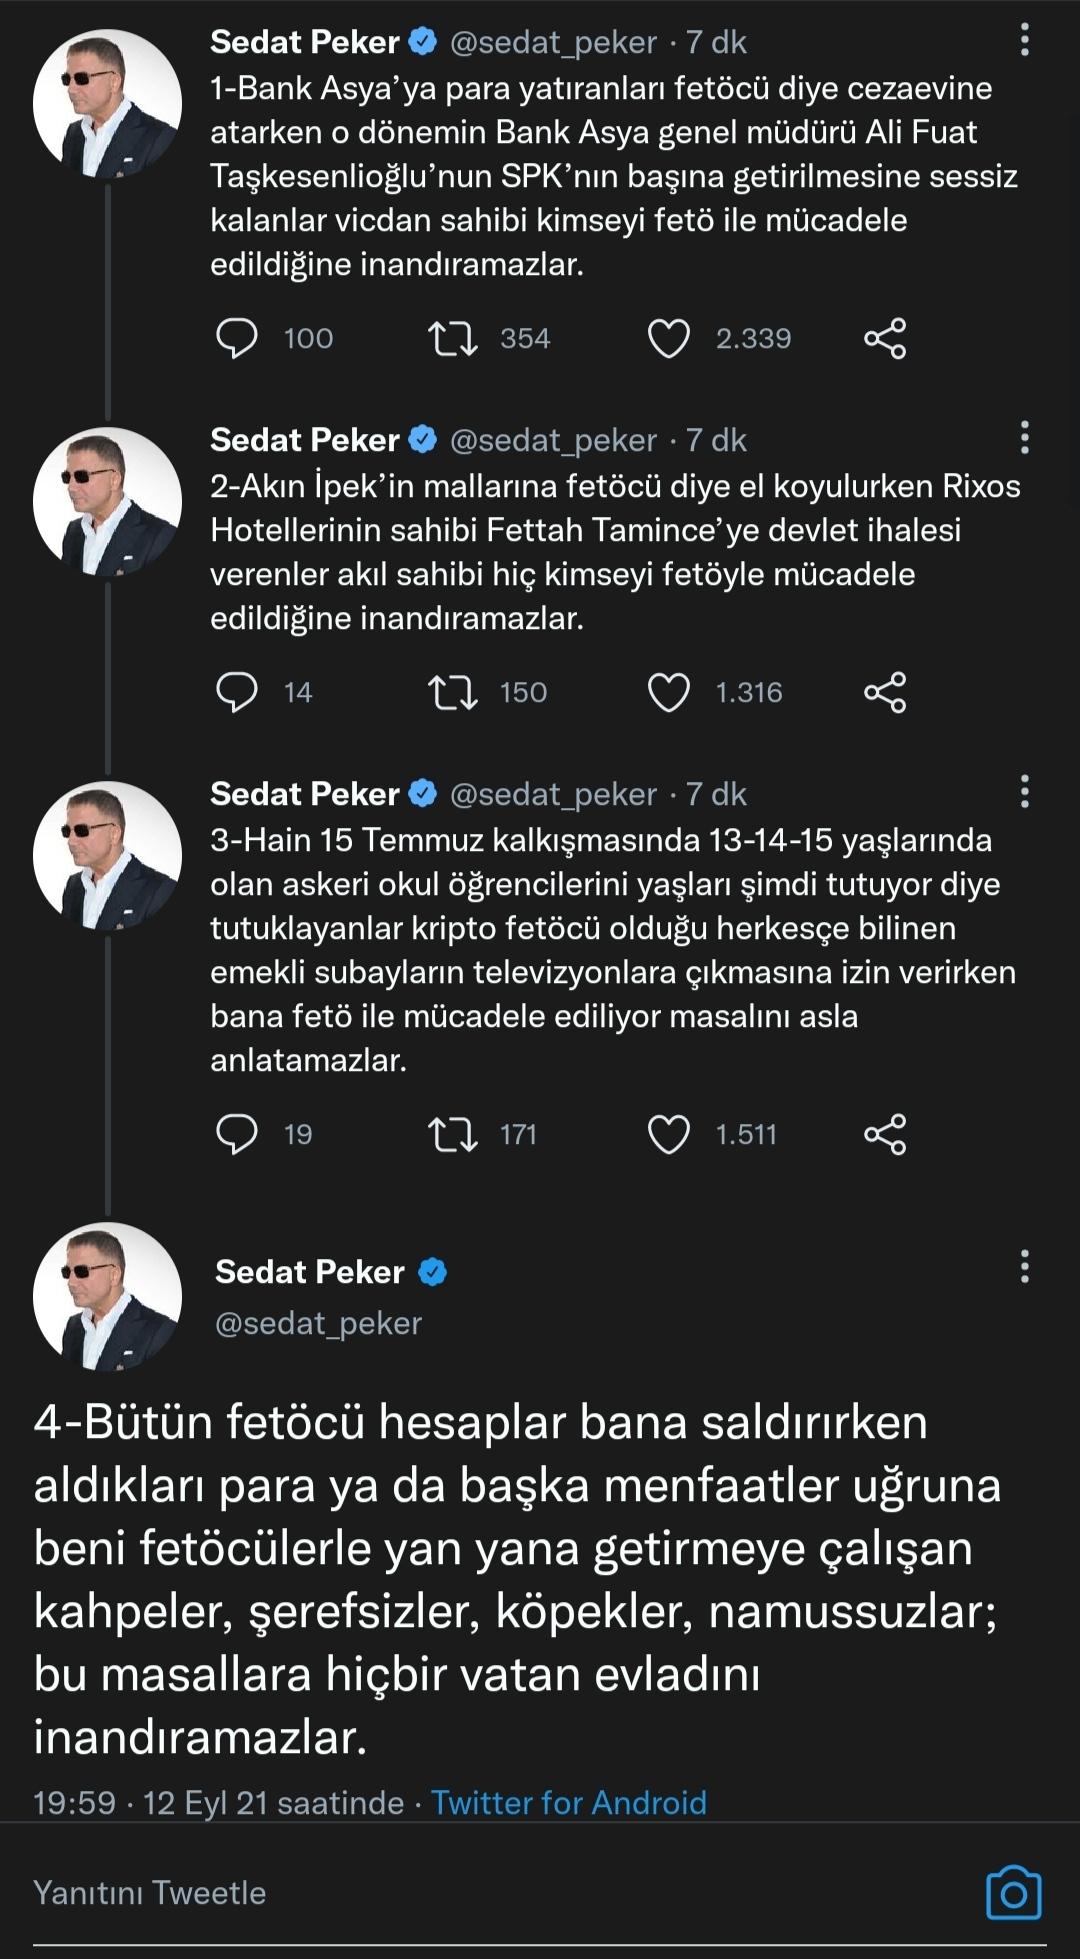Open Sedat Peker profile from main tweet avatar
This screenshot has width=1080, height=1959.
(107, 1297)
